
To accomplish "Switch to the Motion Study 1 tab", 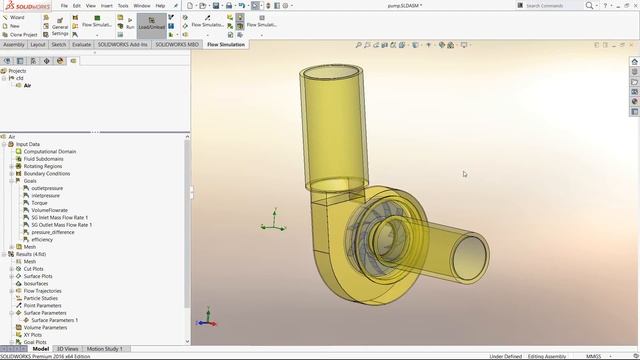I will click(104, 349).
